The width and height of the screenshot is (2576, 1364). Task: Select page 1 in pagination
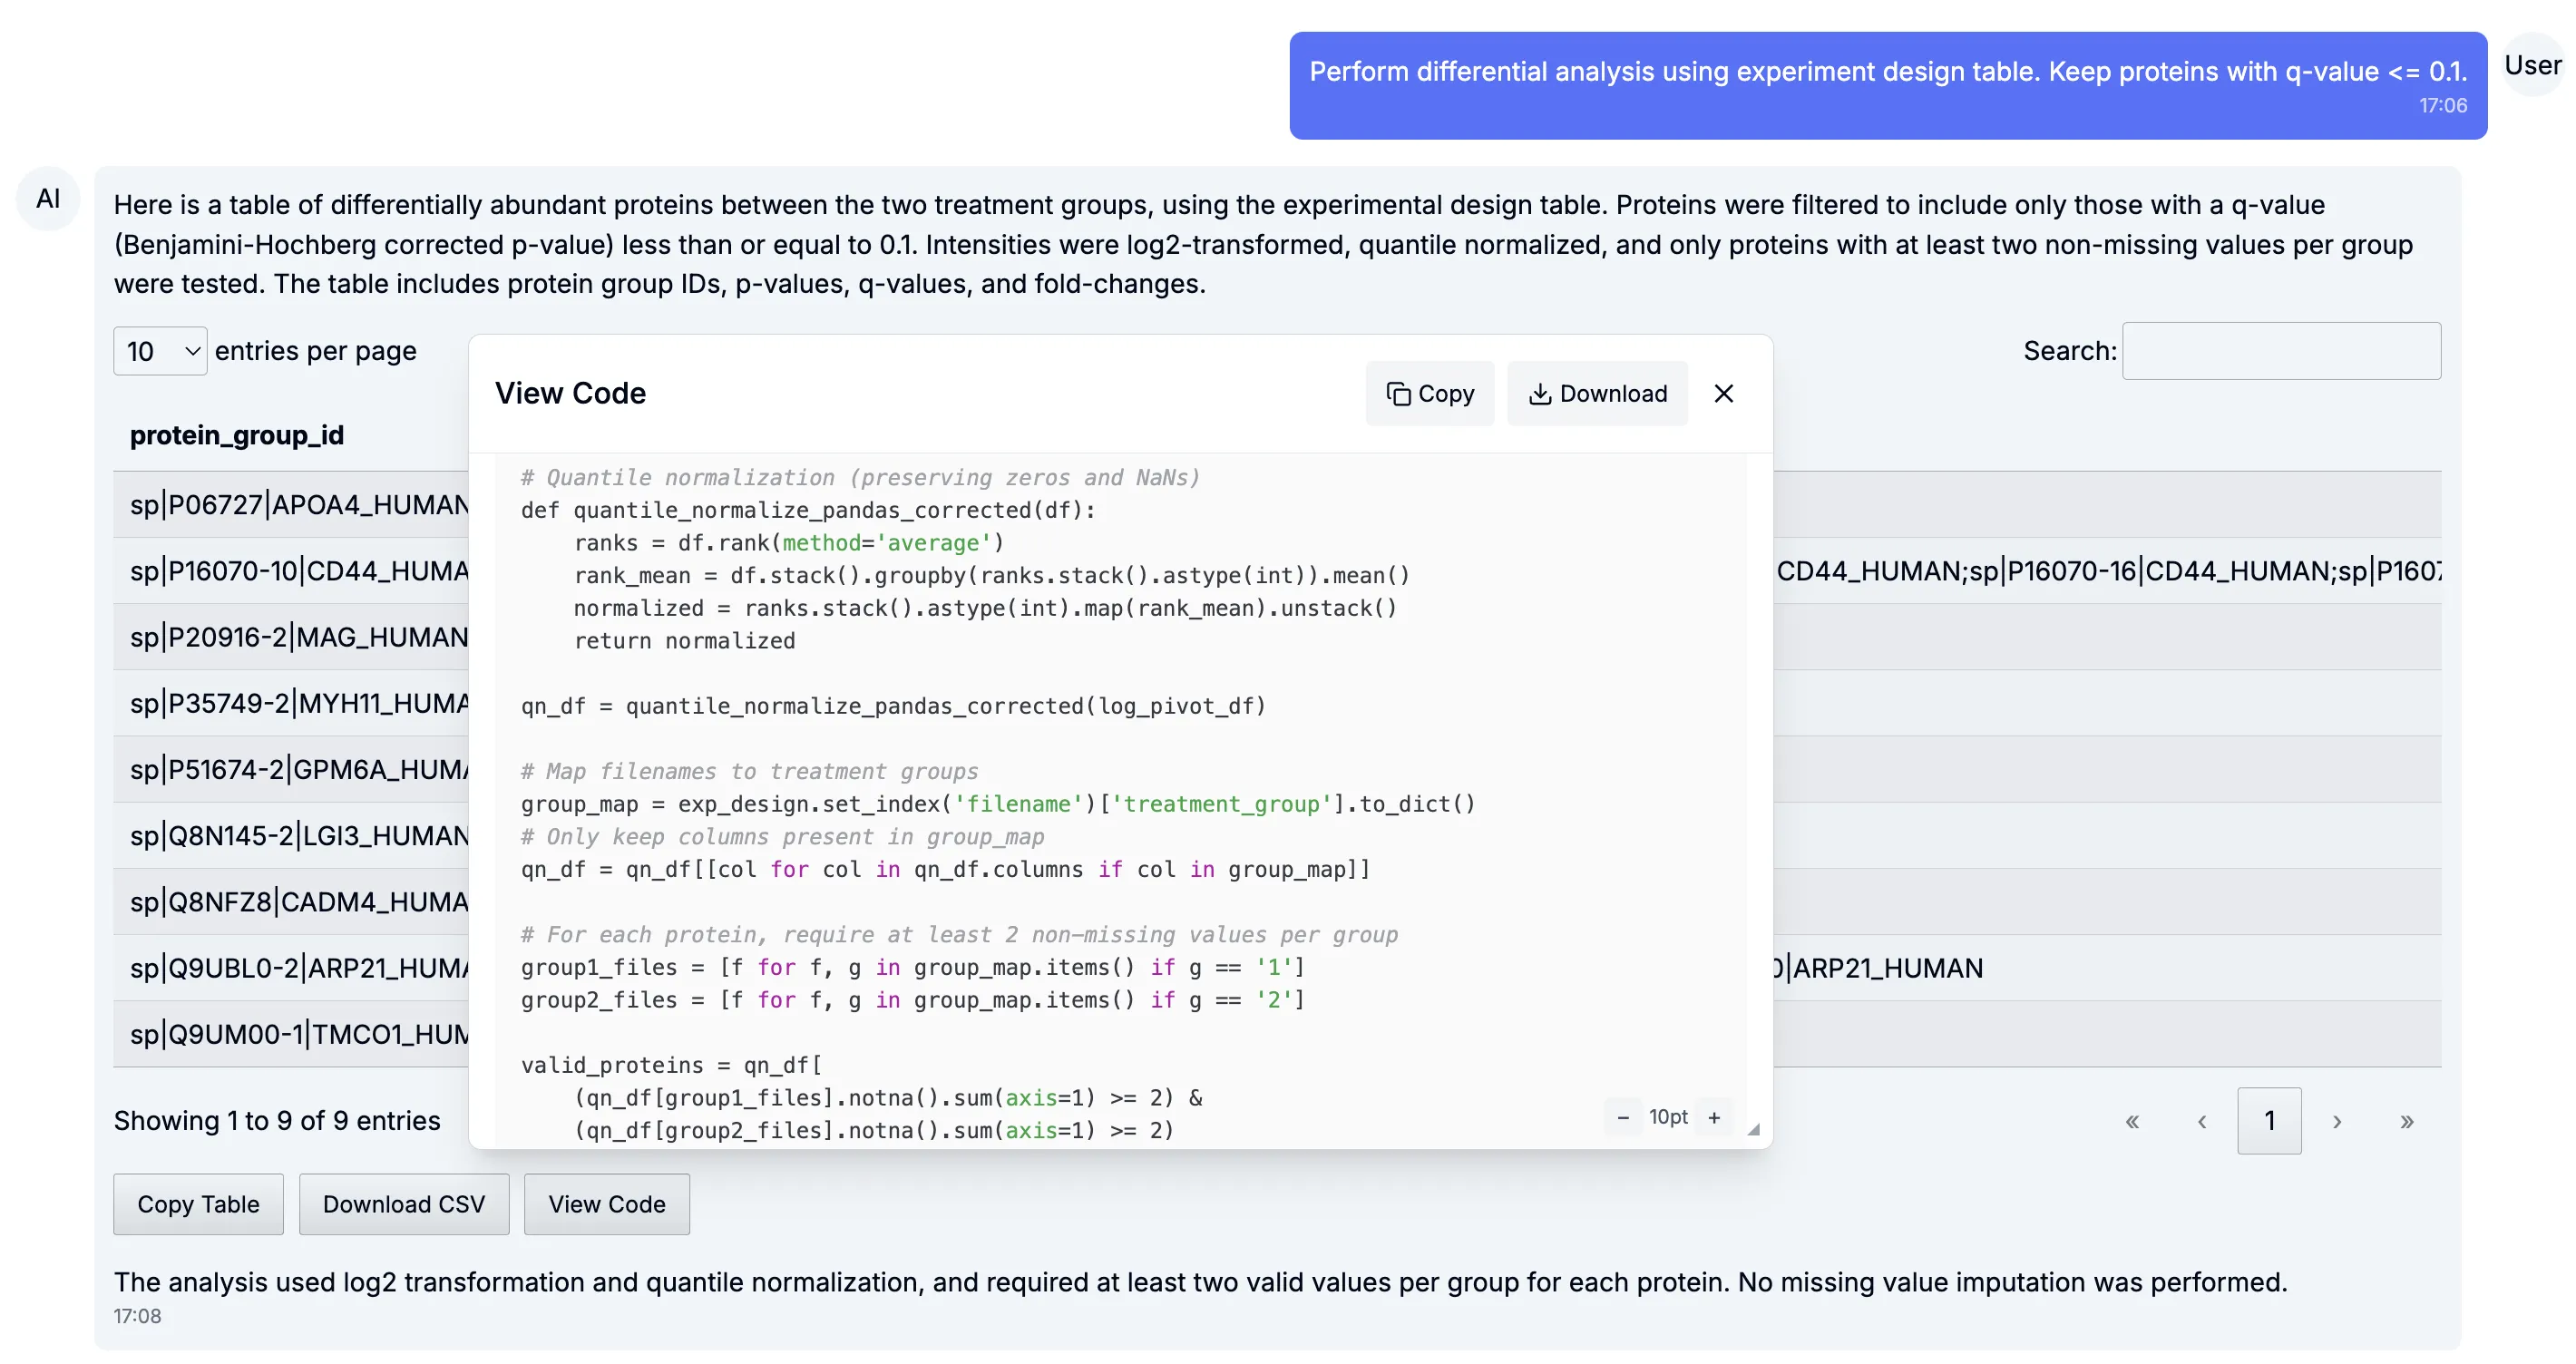(x=2269, y=1121)
